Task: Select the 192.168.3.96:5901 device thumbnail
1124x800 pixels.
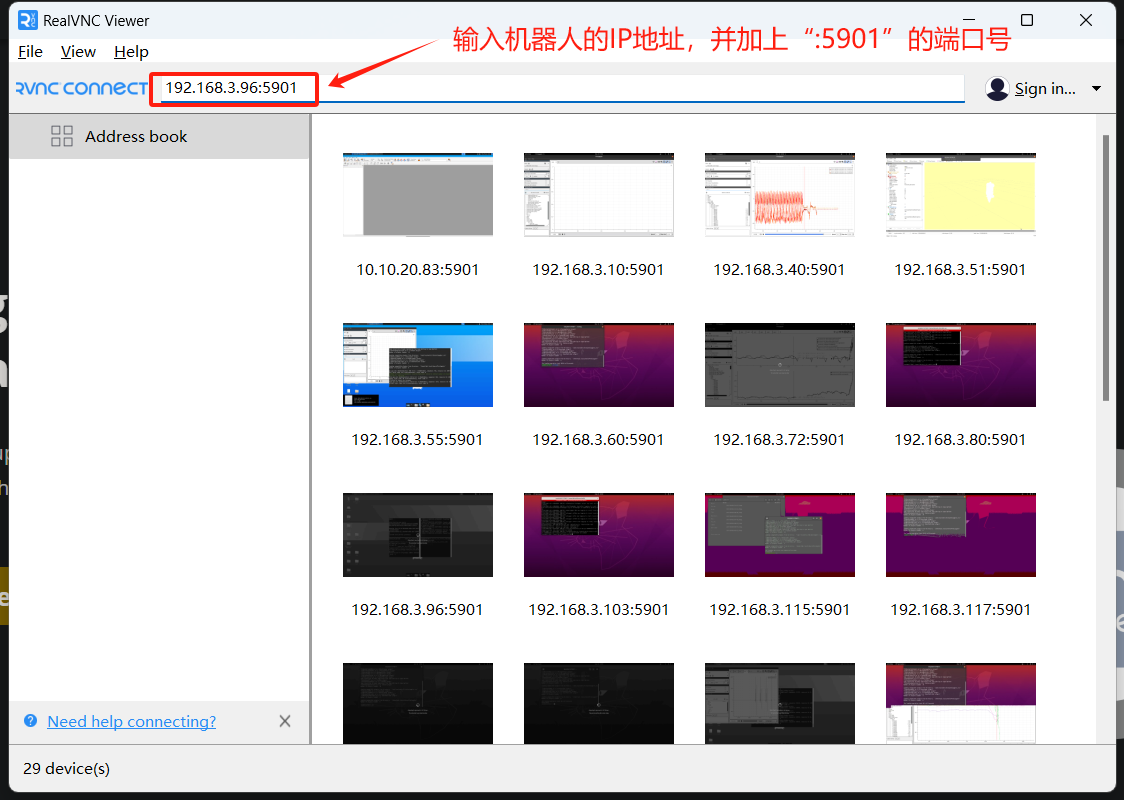Action: tap(418, 535)
